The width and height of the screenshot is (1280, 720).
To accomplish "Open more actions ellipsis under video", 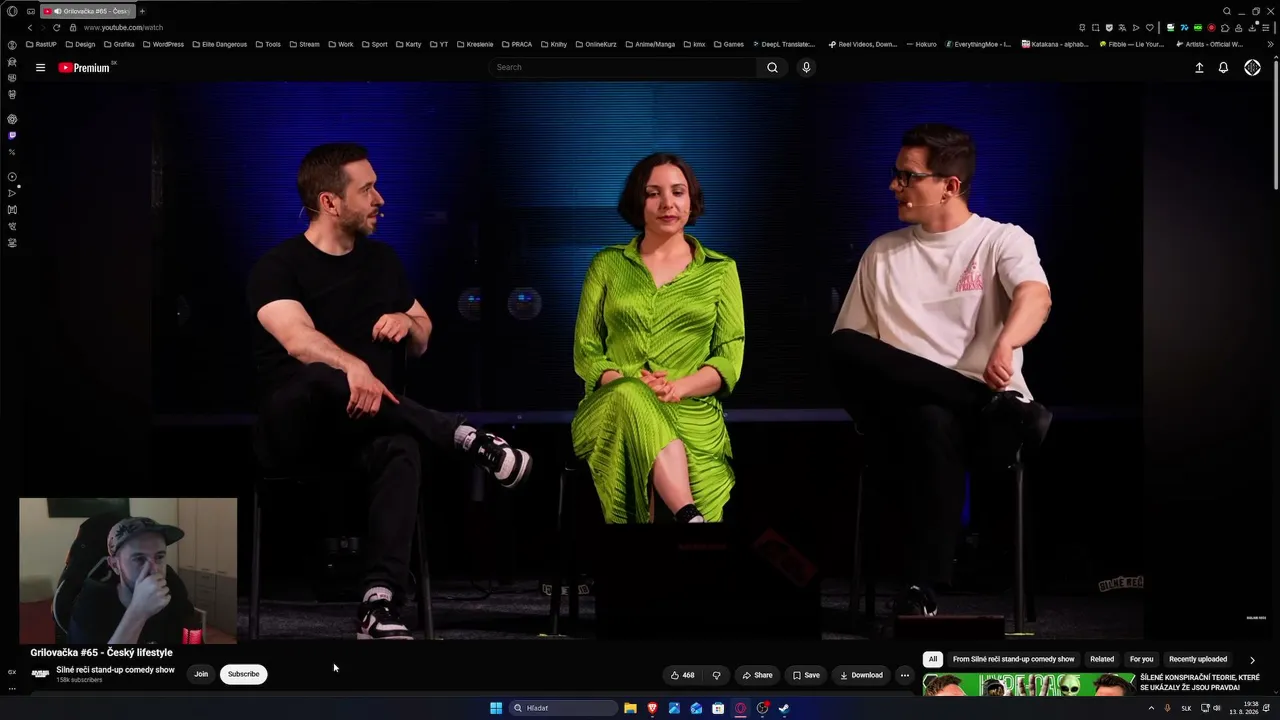I will 905,675.
